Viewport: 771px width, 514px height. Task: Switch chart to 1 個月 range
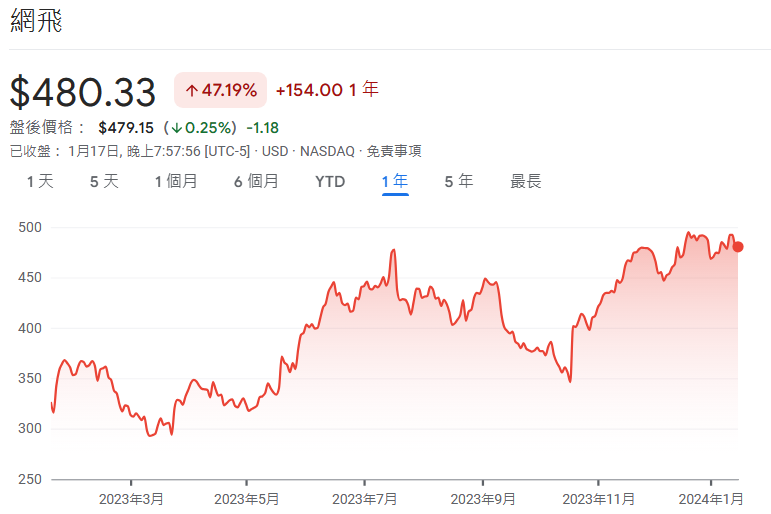[x=176, y=181]
